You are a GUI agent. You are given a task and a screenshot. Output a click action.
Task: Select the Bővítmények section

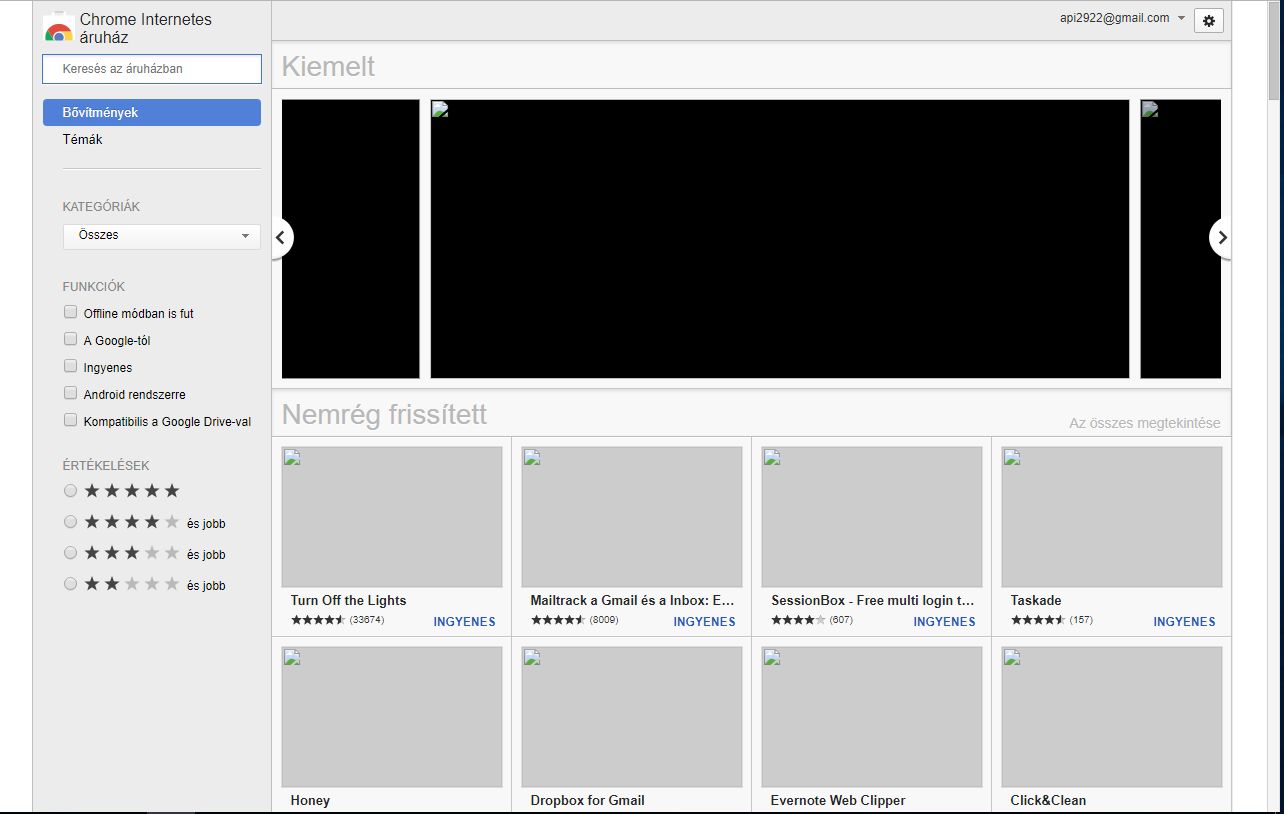tap(152, 113)
